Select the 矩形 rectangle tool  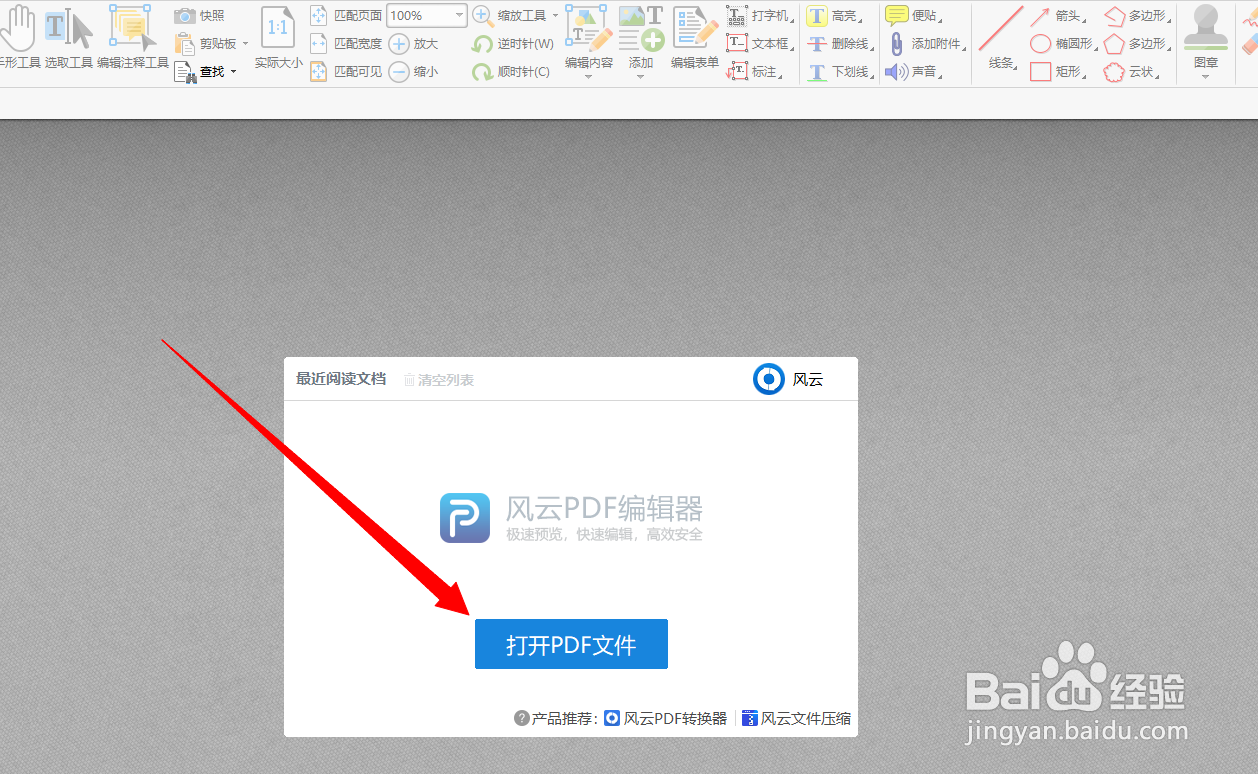click(x=1060, y=71)
